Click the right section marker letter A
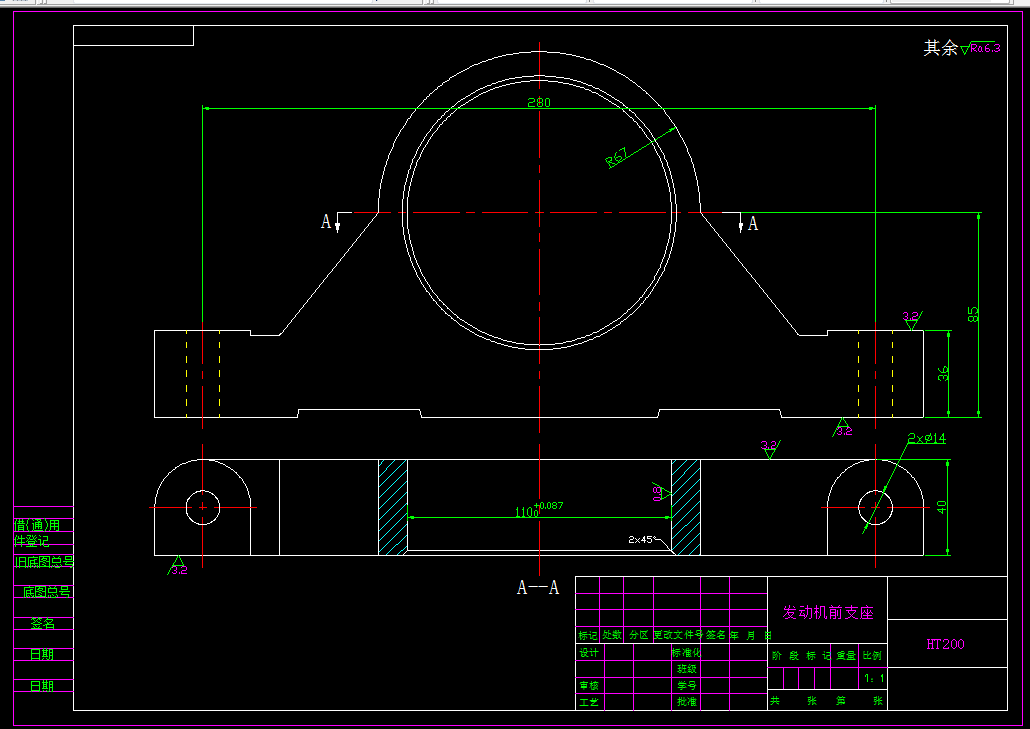1030x729 pixels. pos(753,224)
